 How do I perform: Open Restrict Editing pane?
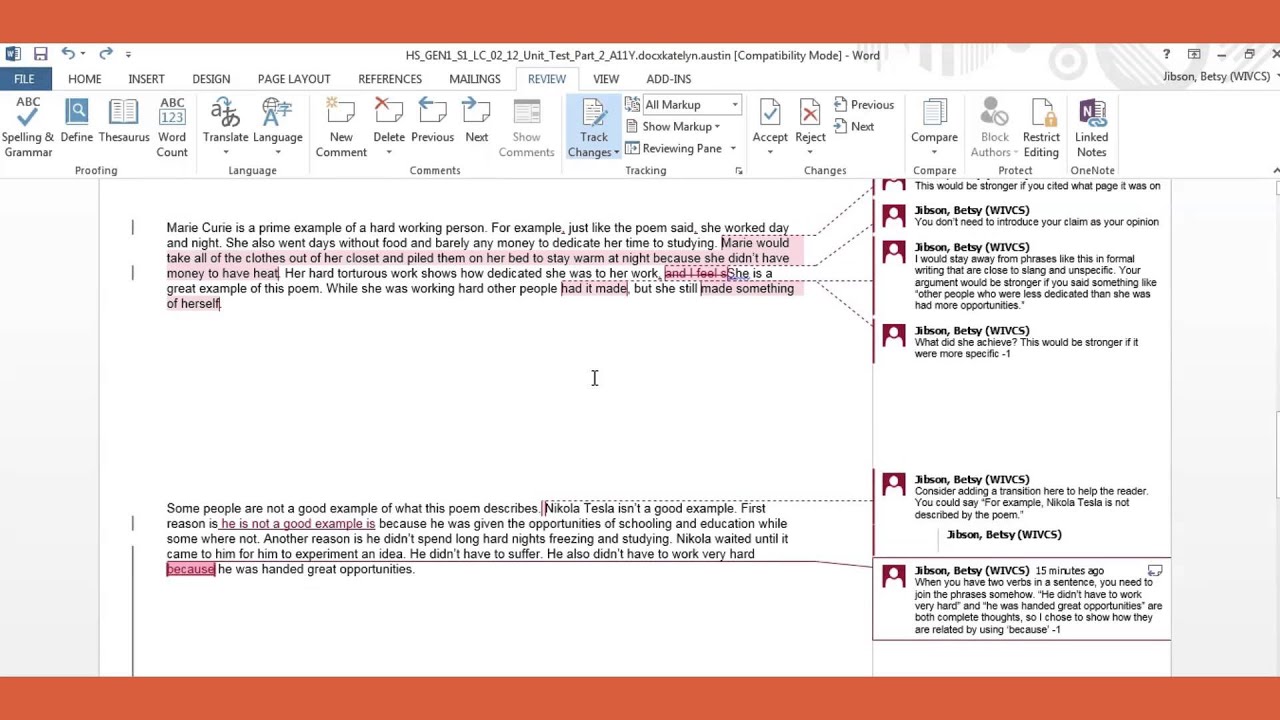point(1041,127)
